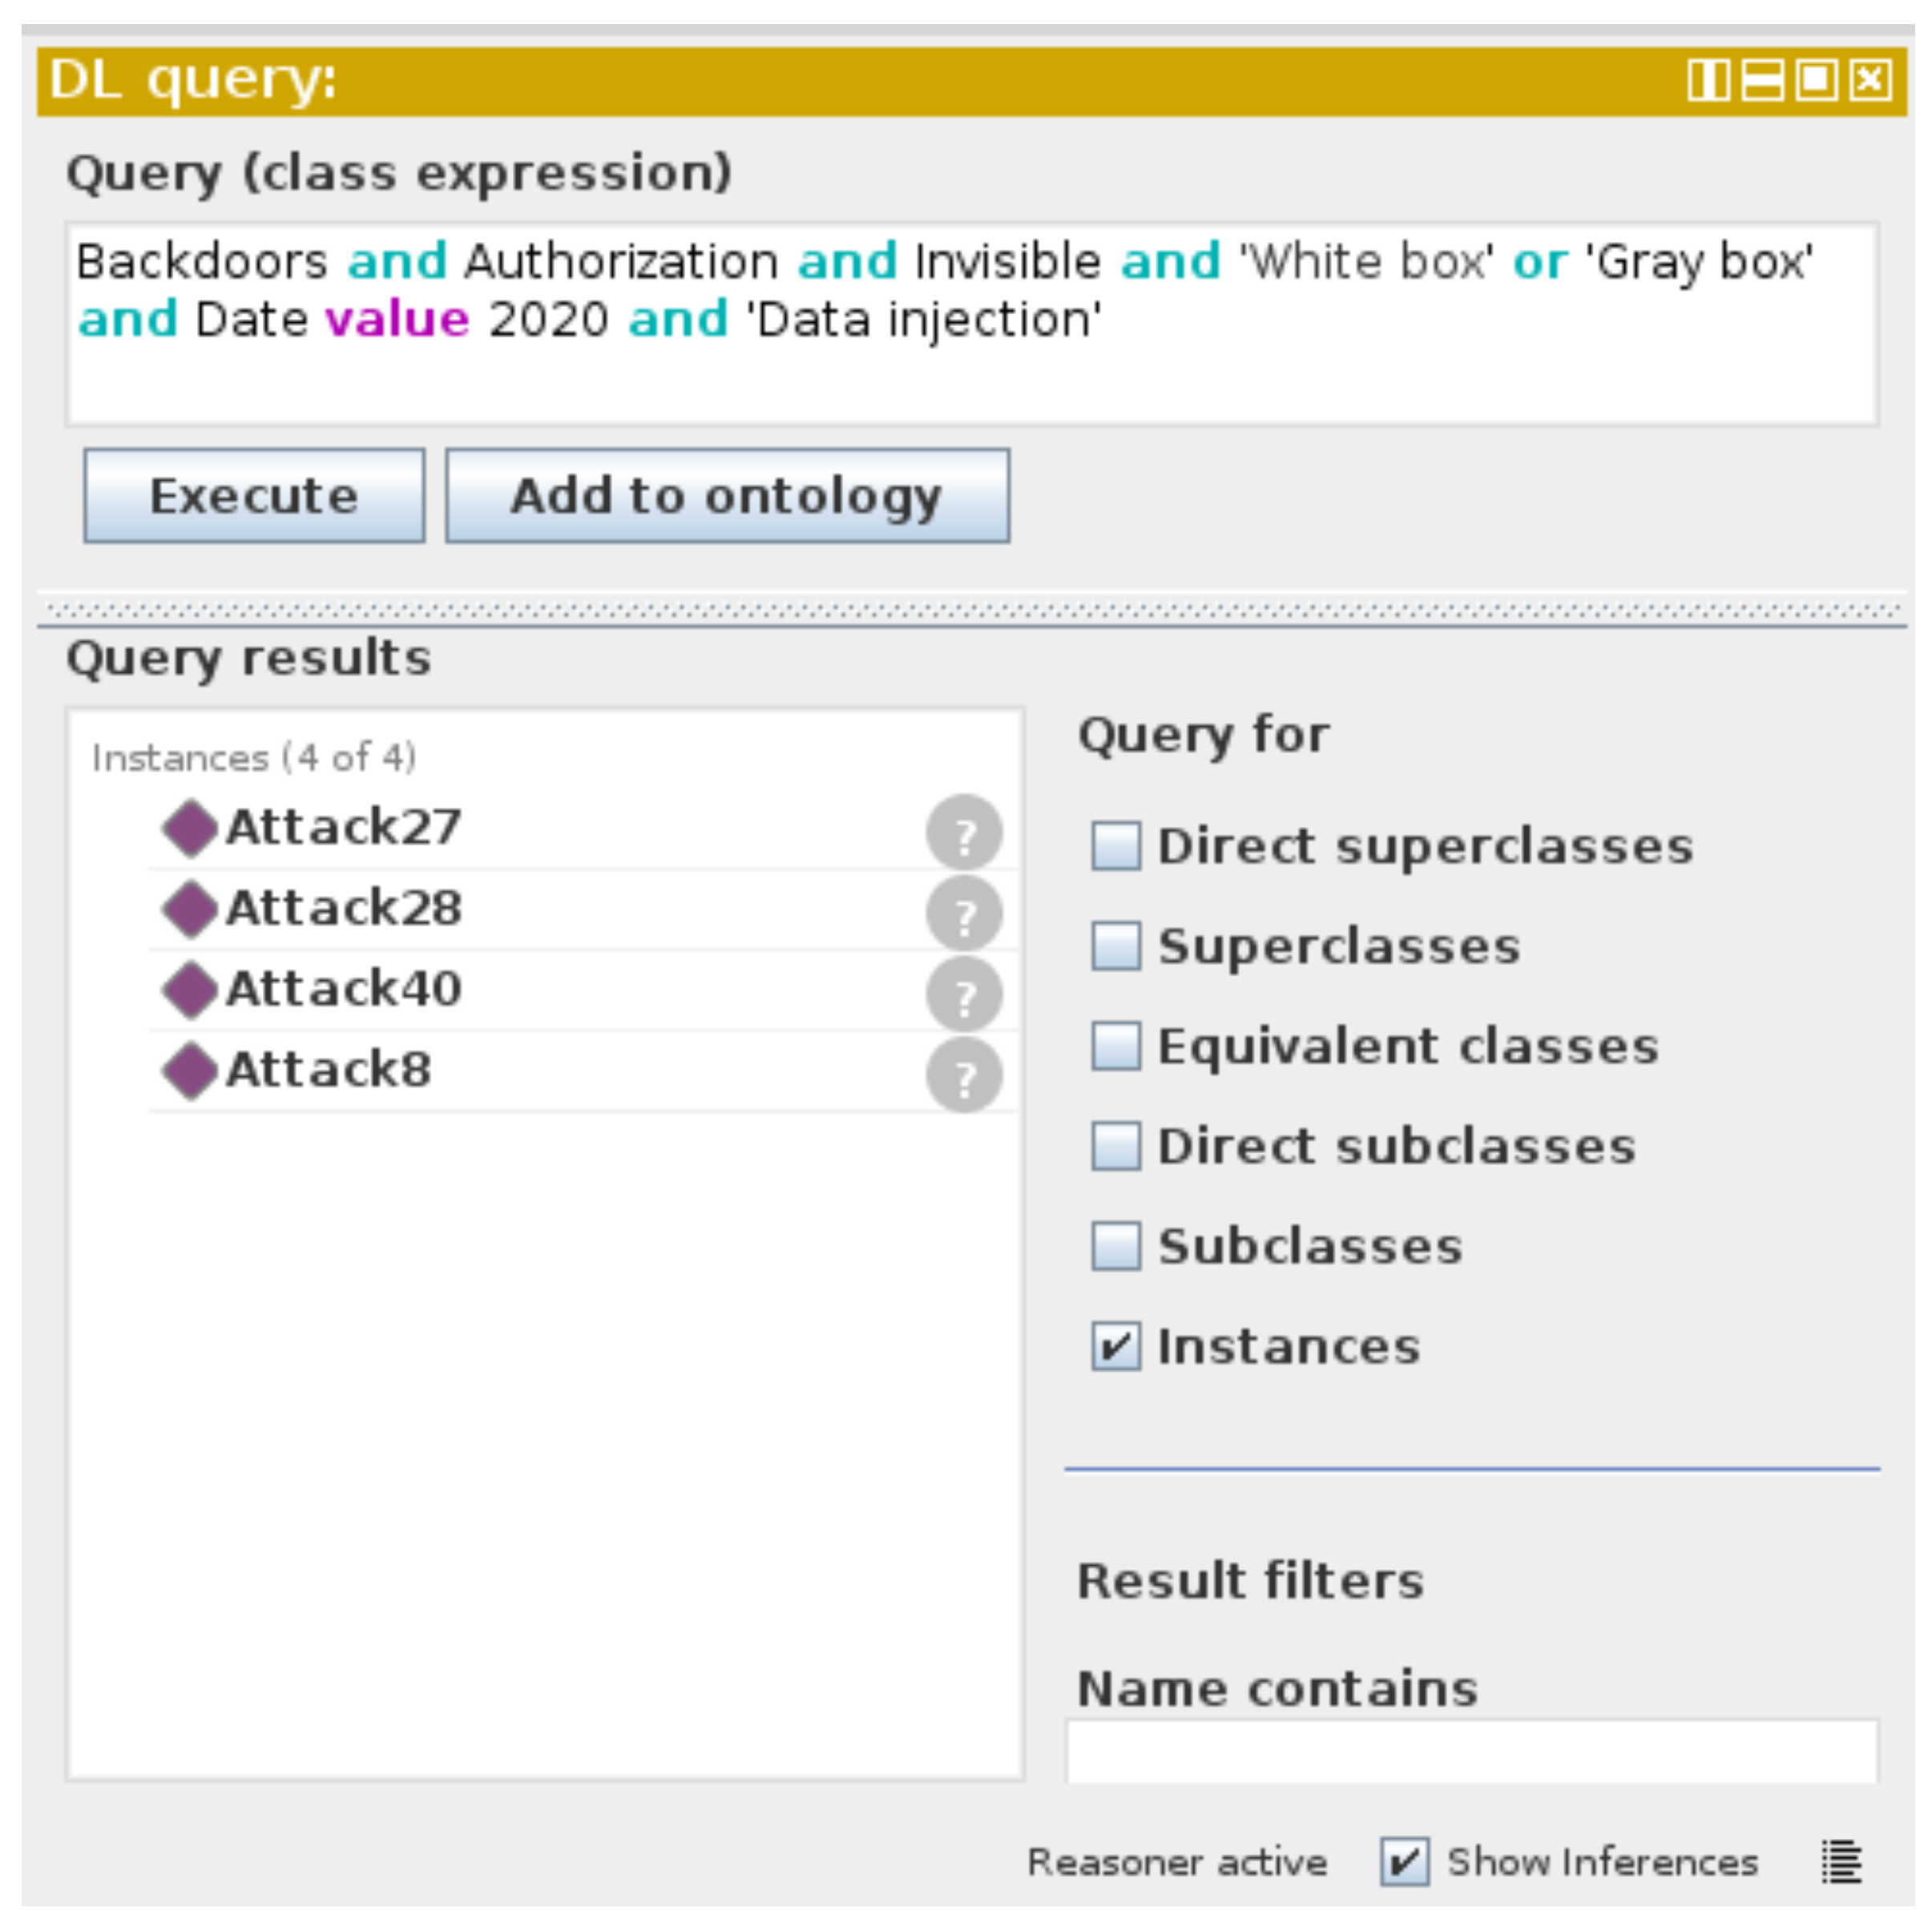Click the explain inference icon for Attack27

(x=964, y=832)
